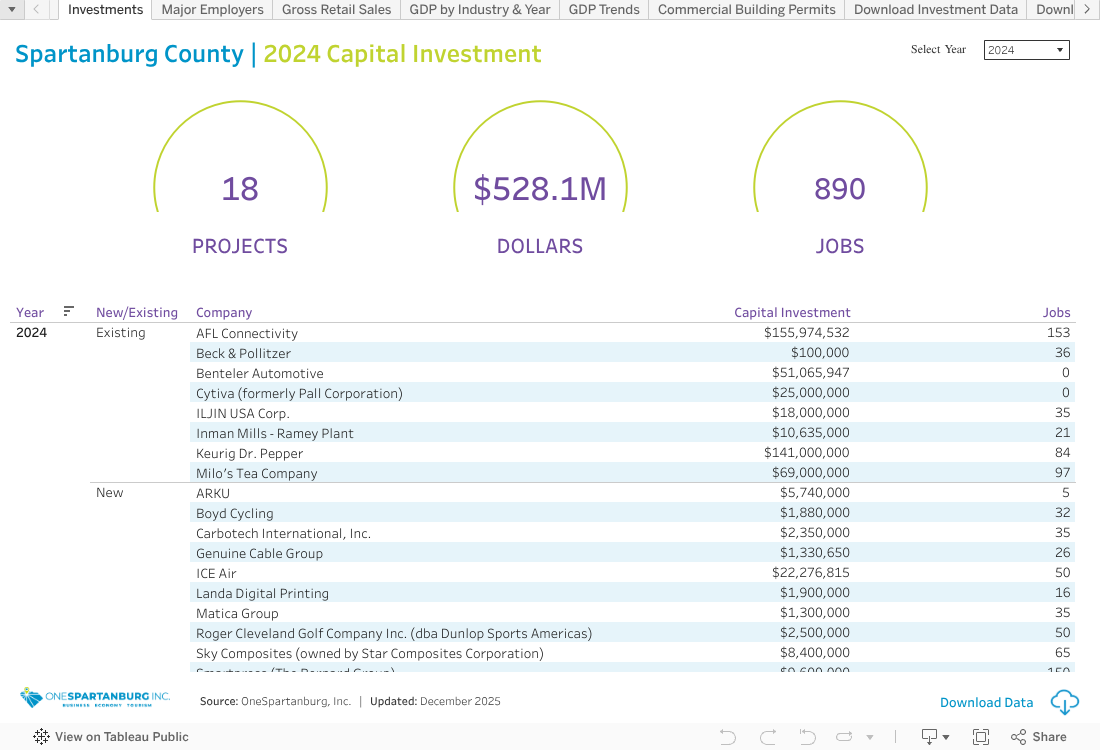Open the Share dialog
Screen dimensions: 1100x750
pos(1038,737)
